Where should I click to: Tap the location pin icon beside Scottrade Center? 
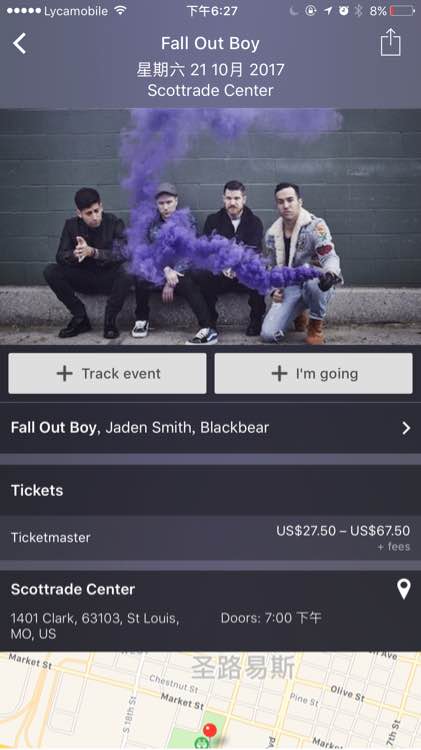[404, 589]
